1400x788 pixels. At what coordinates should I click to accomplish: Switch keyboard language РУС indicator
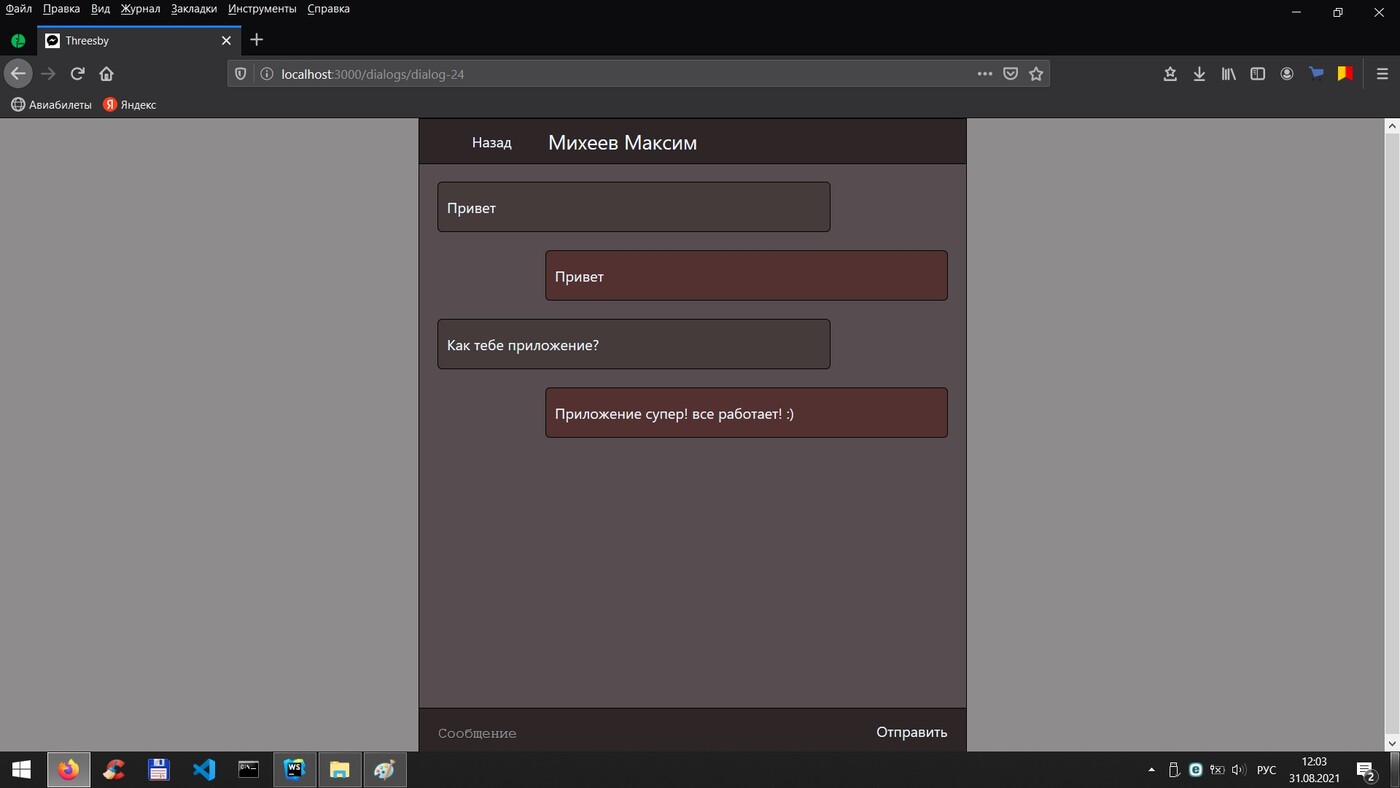1266,770
